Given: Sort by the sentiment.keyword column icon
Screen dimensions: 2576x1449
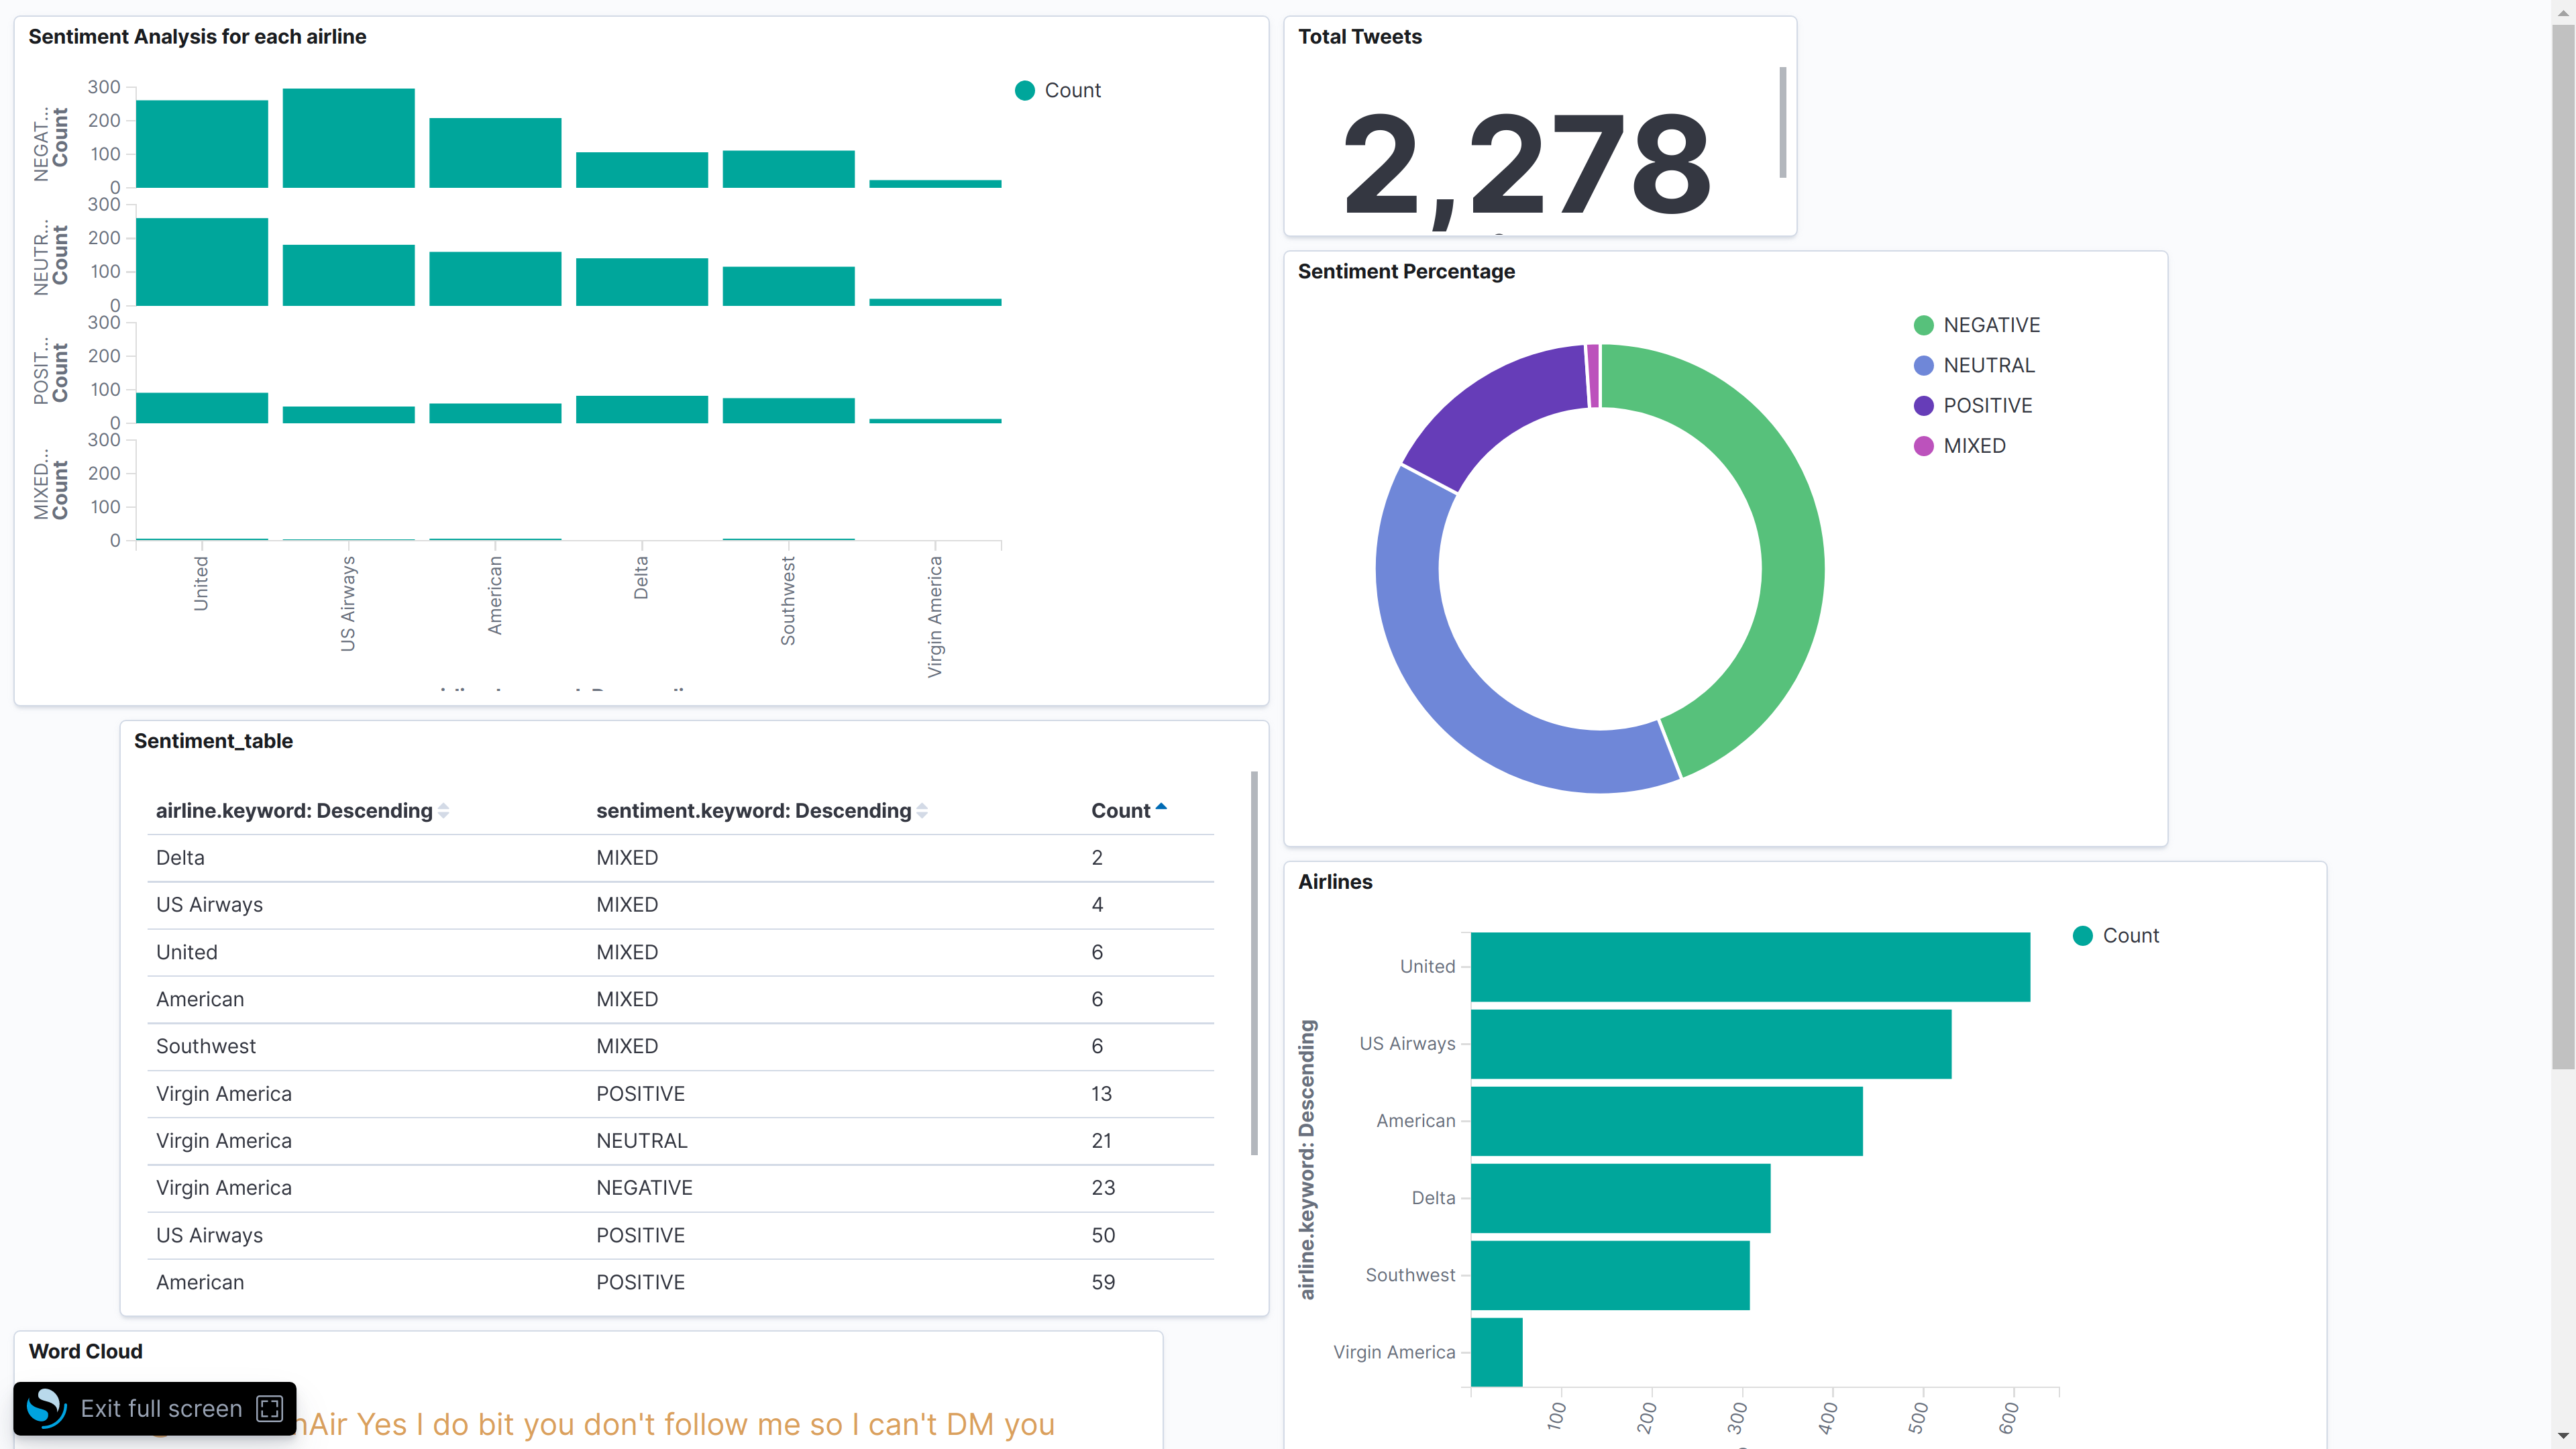Looking at the screenshot, I should coord(922,811).
